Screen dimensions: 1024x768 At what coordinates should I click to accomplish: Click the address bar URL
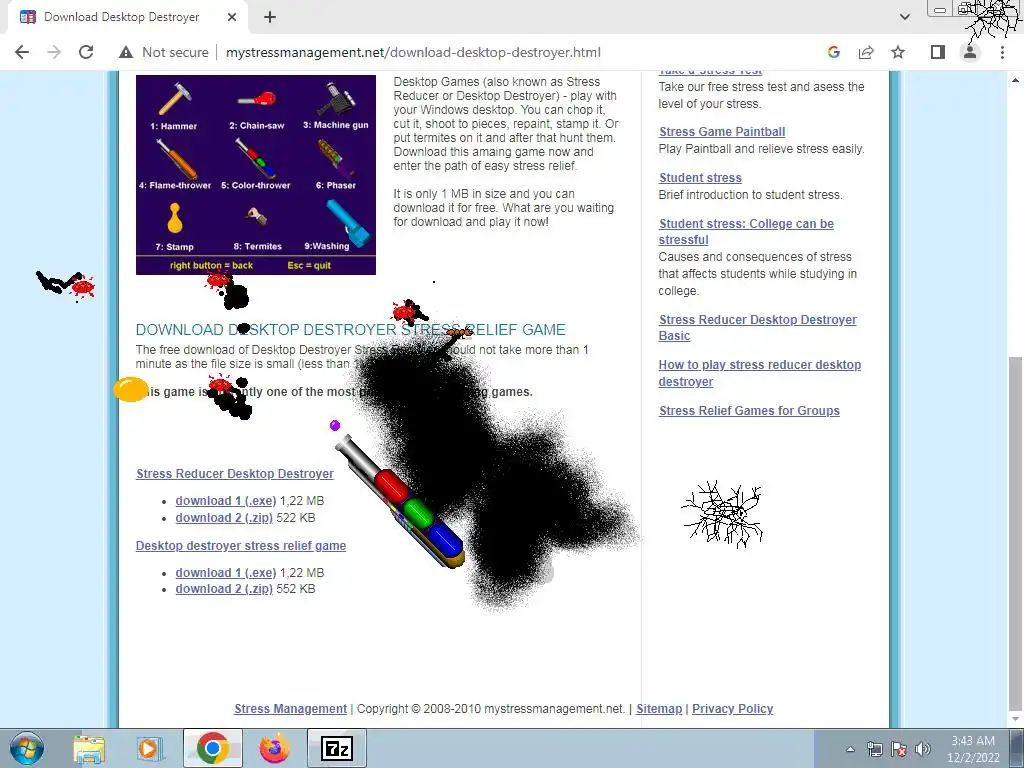(x=413, y=52)
